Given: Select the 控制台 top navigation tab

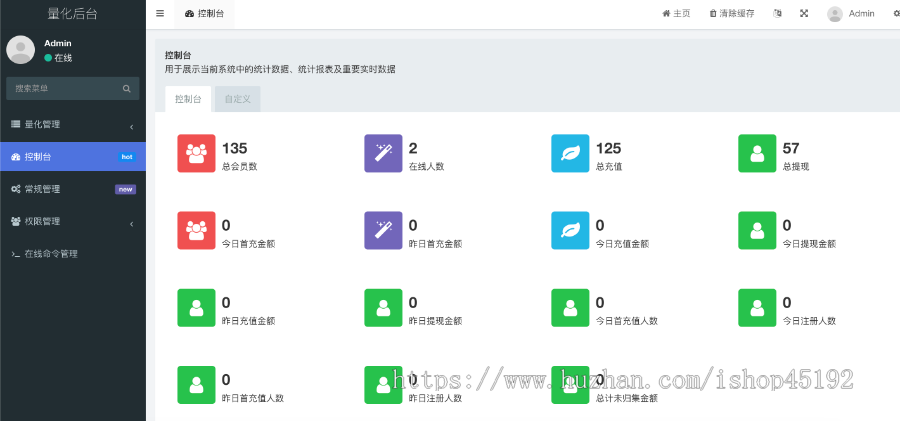Looking at the screenshot, I should (x=204, y=14).
